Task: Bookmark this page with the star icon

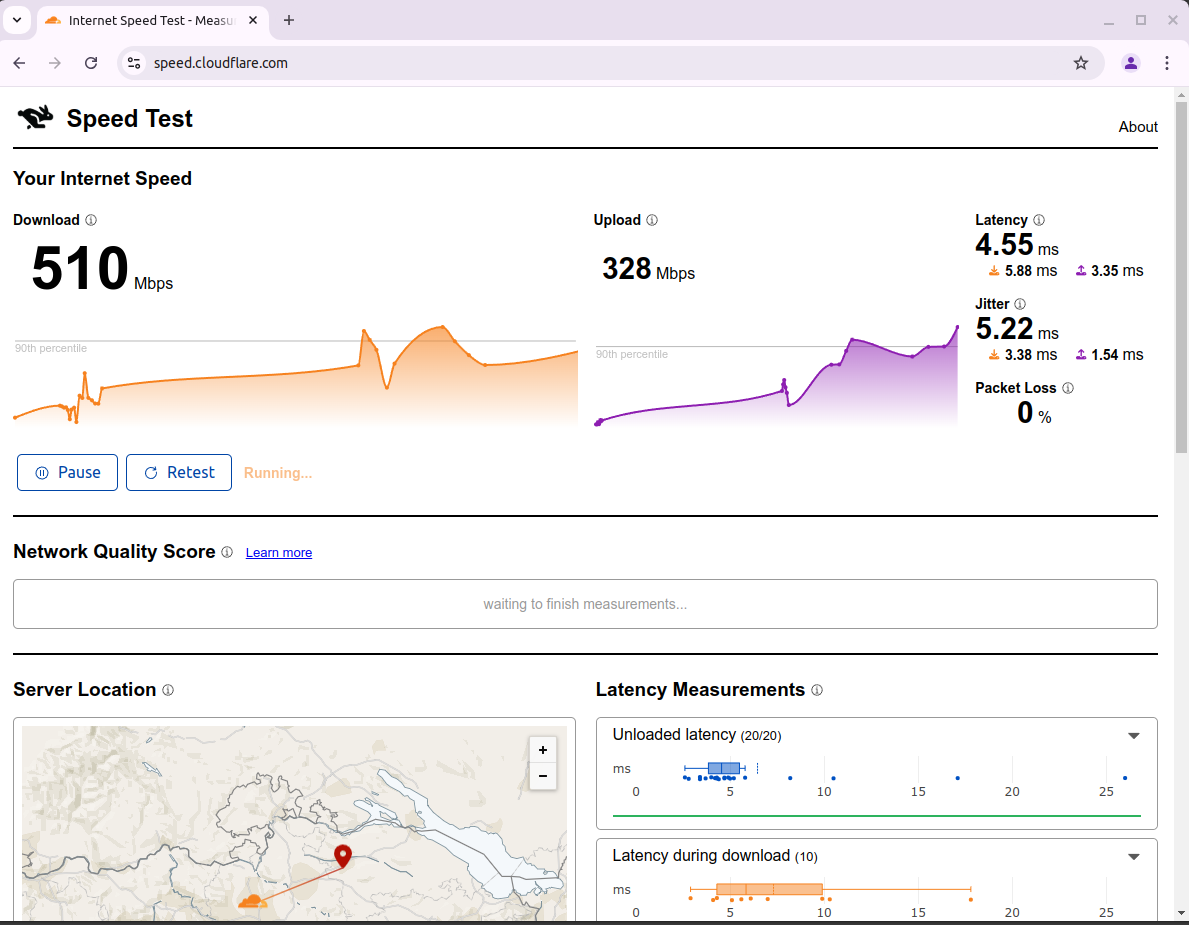Action: pyautogui.click(x=1081, y=63)
